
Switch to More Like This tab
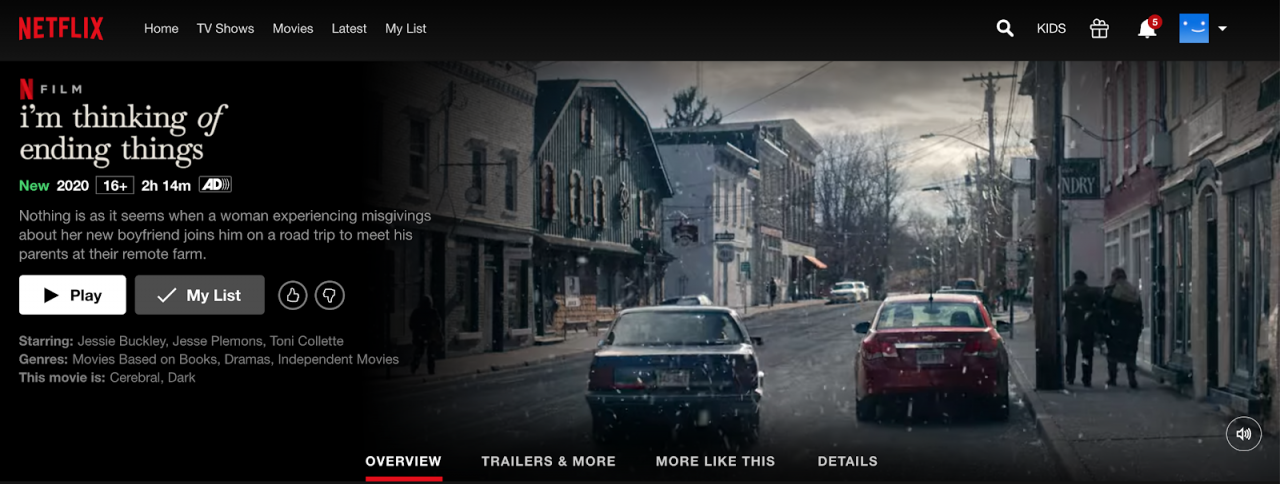tap(715, 461)
